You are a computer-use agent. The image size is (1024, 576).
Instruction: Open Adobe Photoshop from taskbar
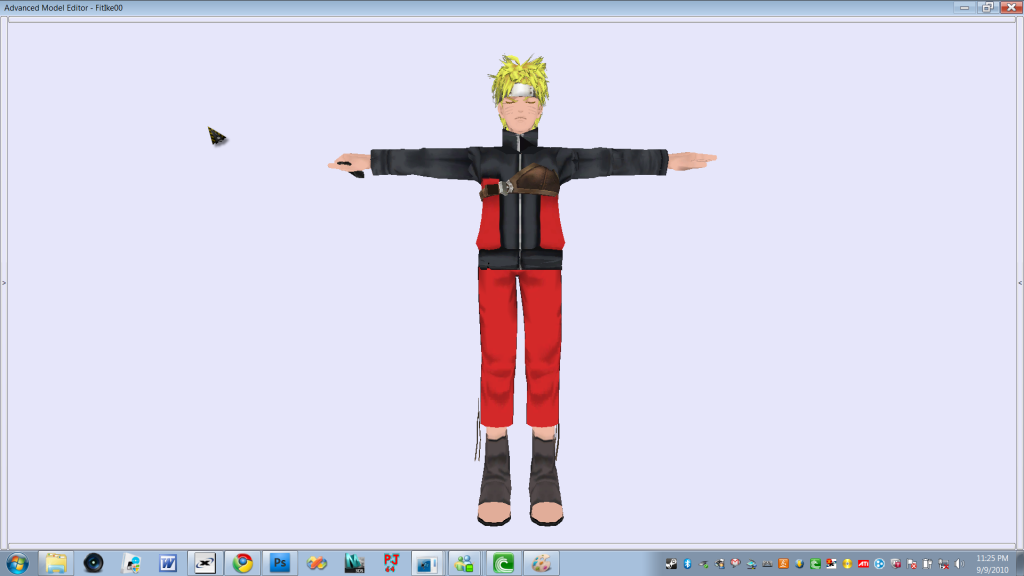point(280,563)
